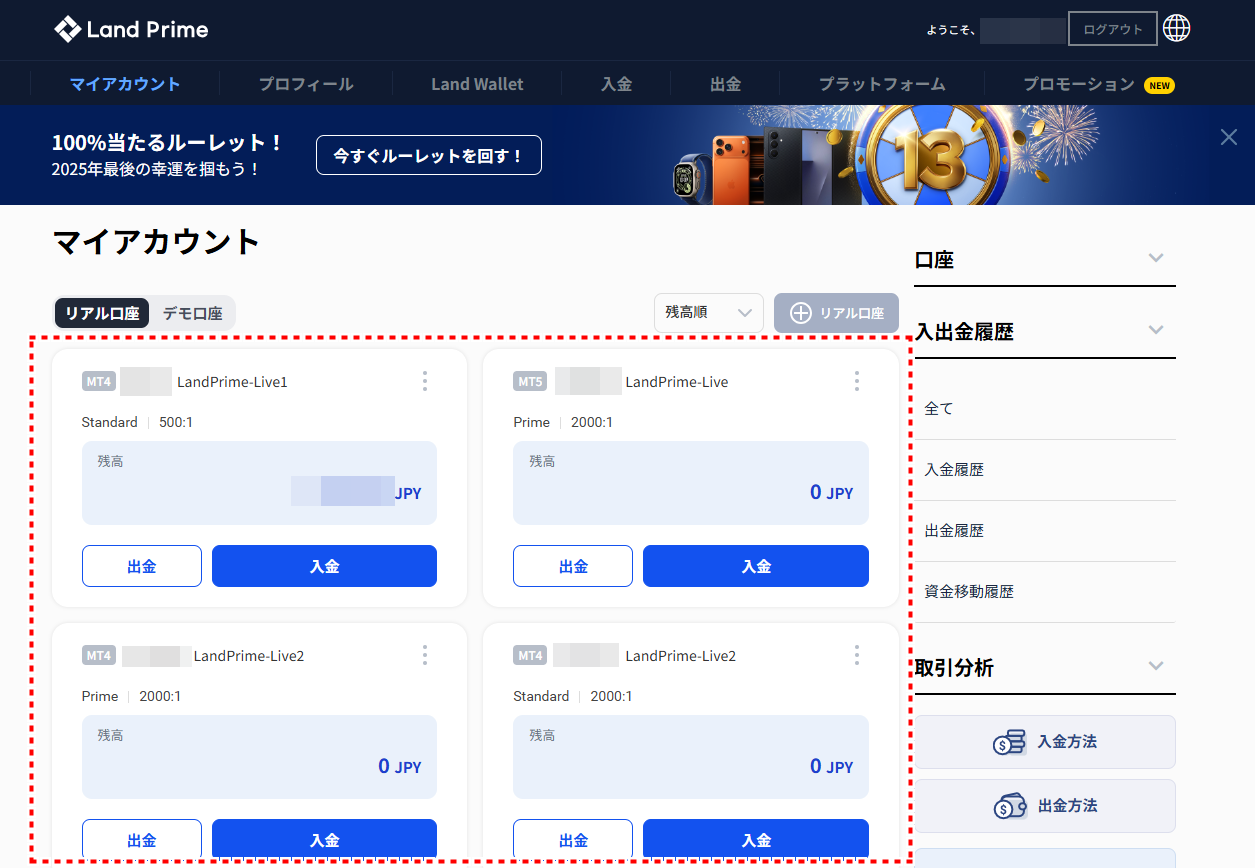Click 入金 on MT5 LandPrime-Live card
Viewport: 1255px width, 868px height.
pos(756,566)
